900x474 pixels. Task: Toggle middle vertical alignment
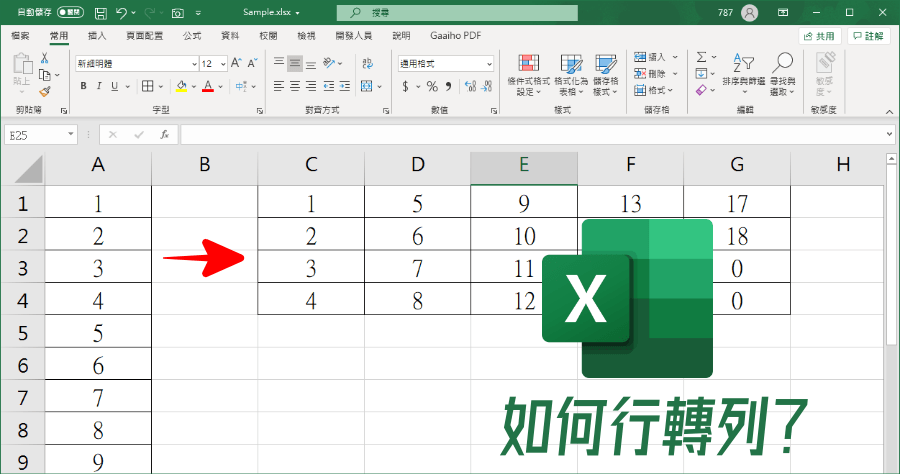pyautogui.click(x=294, y=63)
